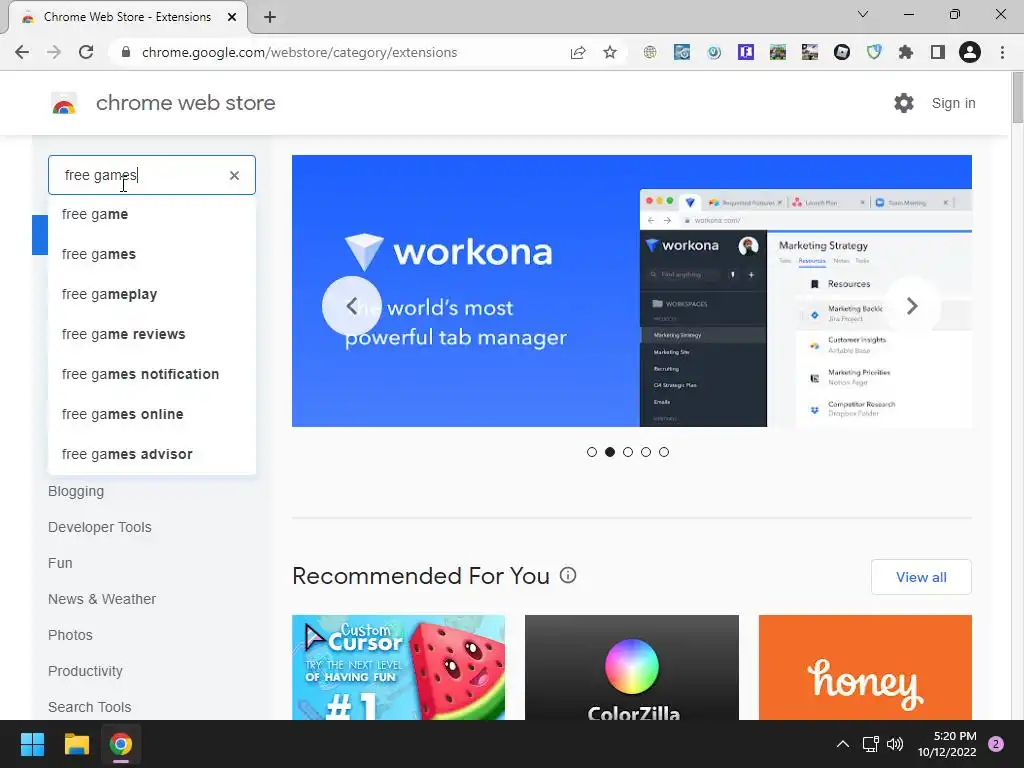Open web store settings gear

pyautogui.click(x=904, y=103)
